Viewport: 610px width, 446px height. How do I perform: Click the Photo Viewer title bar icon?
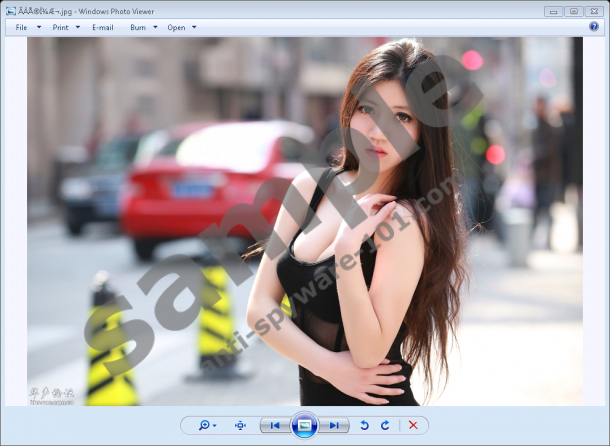(x=10, y=10)
